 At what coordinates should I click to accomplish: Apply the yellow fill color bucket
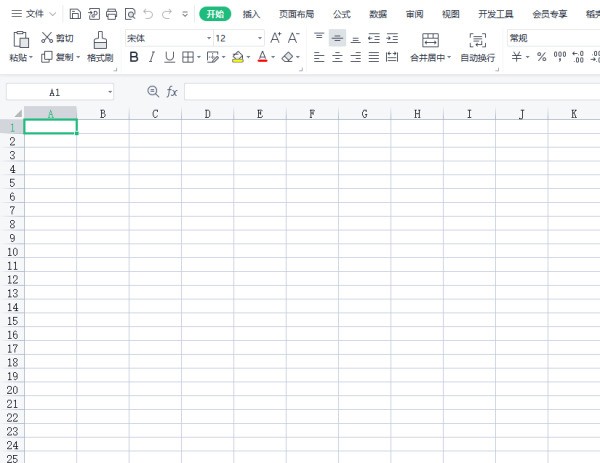coord(238,57)
